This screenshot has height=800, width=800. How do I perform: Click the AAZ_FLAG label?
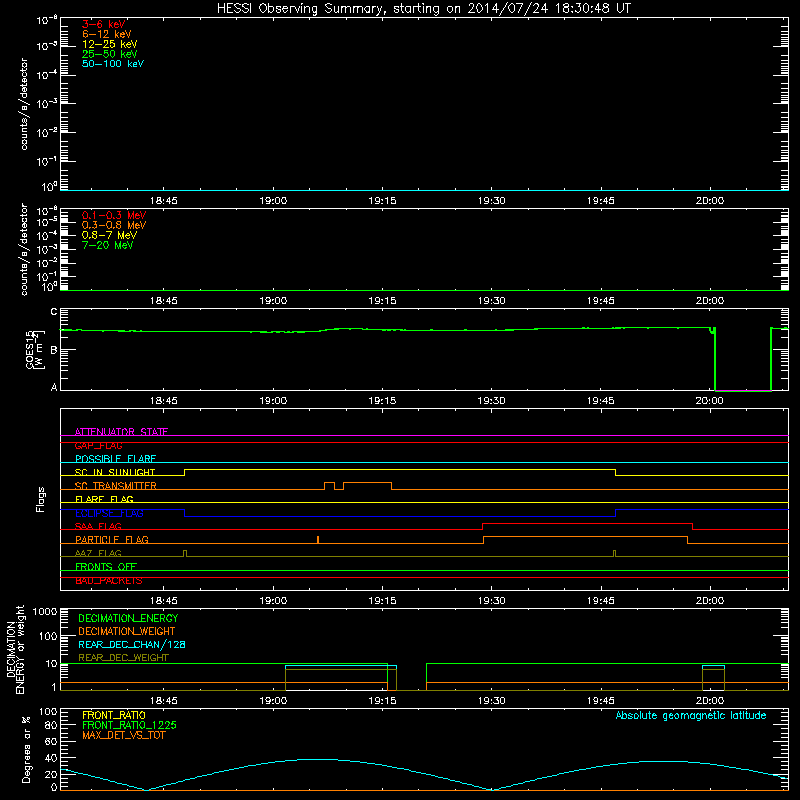[98, 553]
